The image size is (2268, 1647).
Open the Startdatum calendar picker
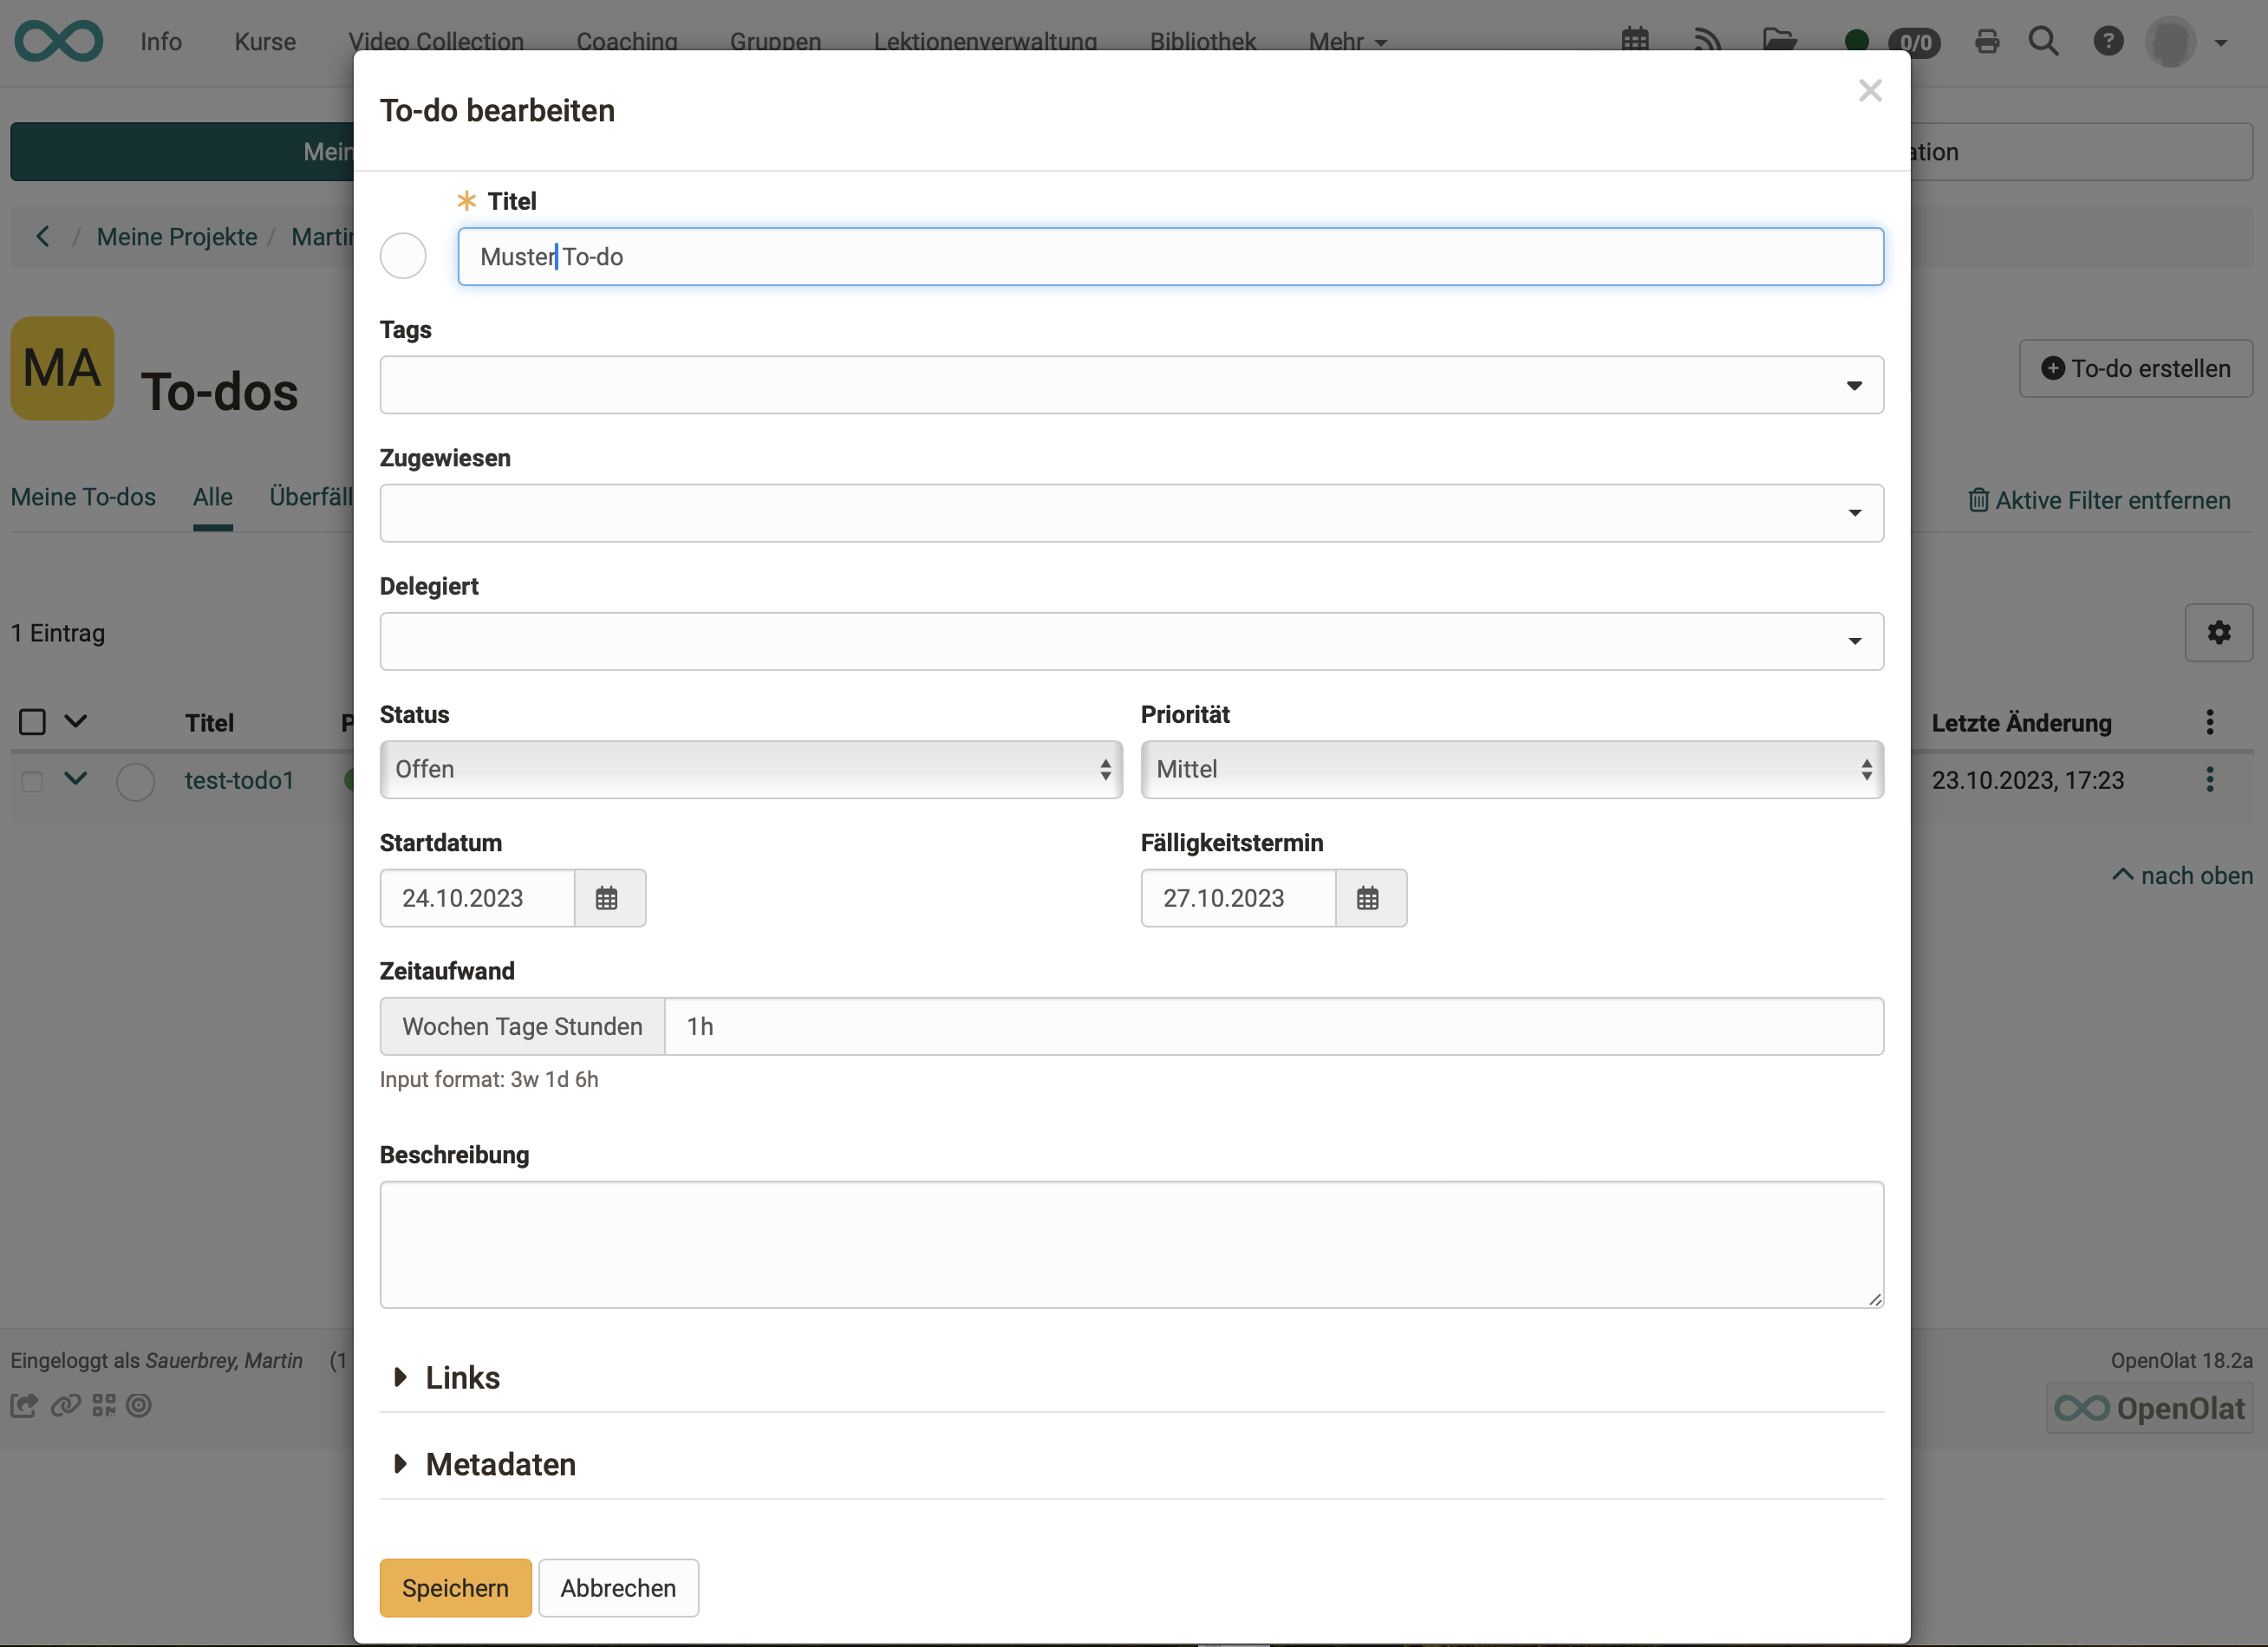607,898
